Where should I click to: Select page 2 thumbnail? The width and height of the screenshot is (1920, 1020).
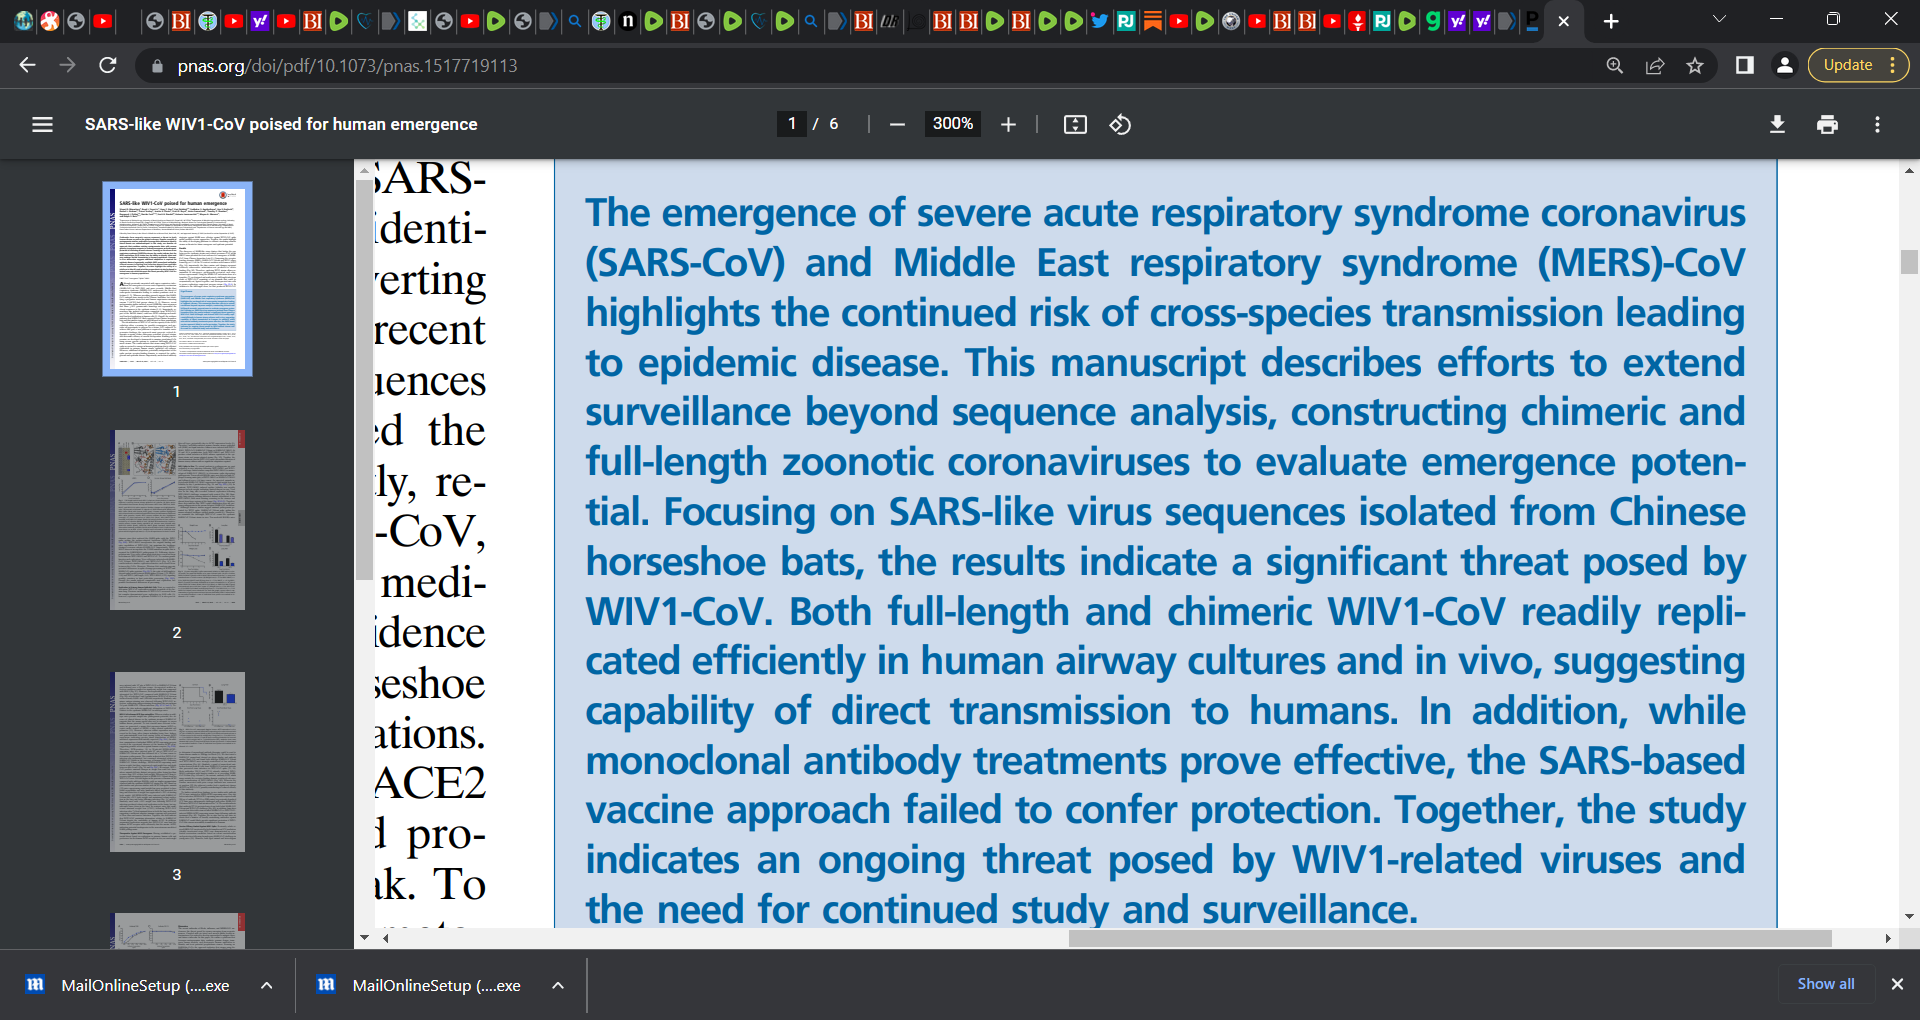[177, 520]
